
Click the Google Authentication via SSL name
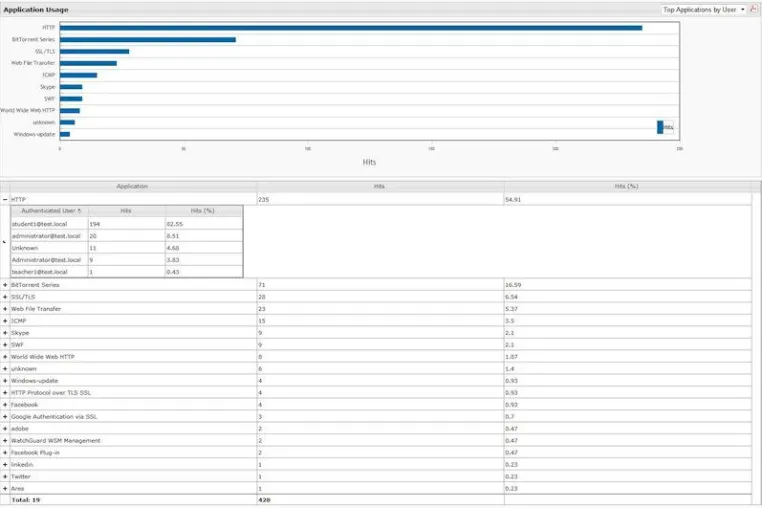(54, 417)
